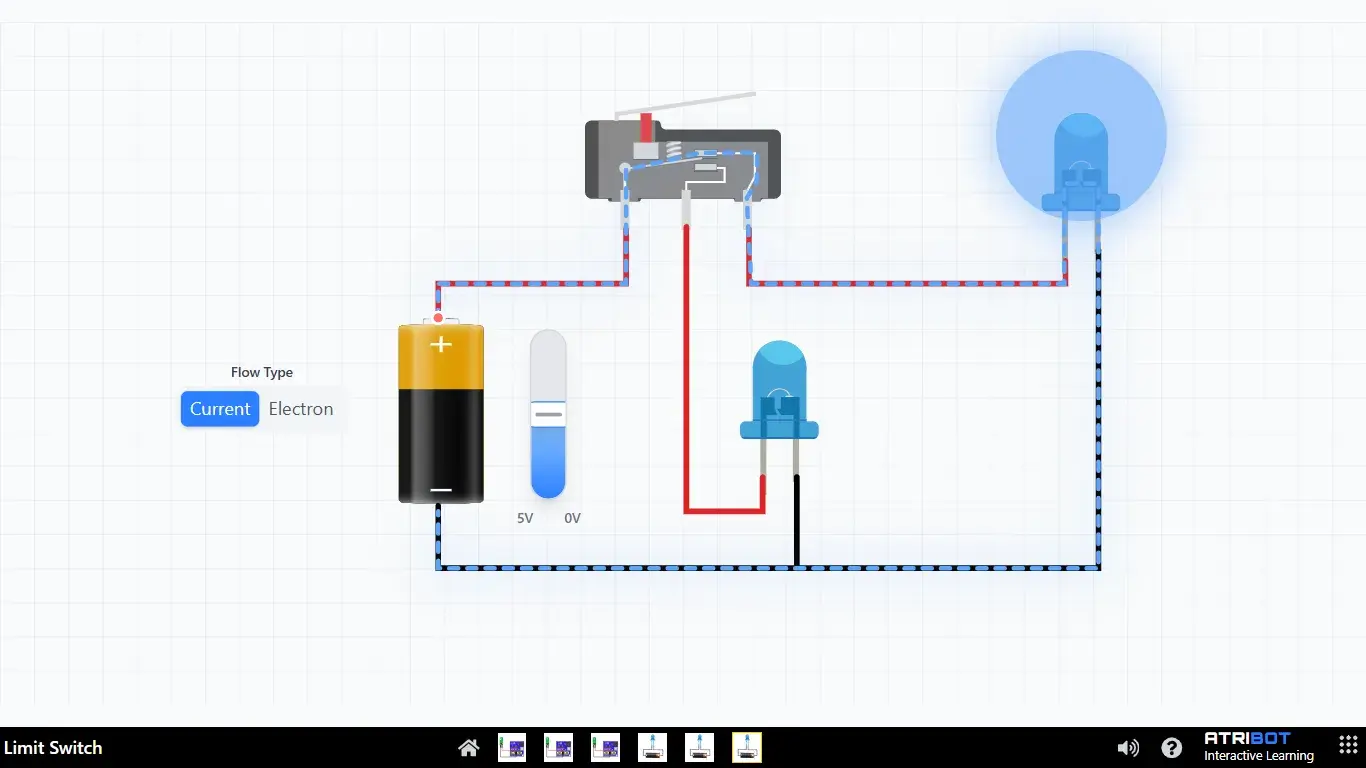Click the blue filled part of voltage slider

(x=548, y=462)
